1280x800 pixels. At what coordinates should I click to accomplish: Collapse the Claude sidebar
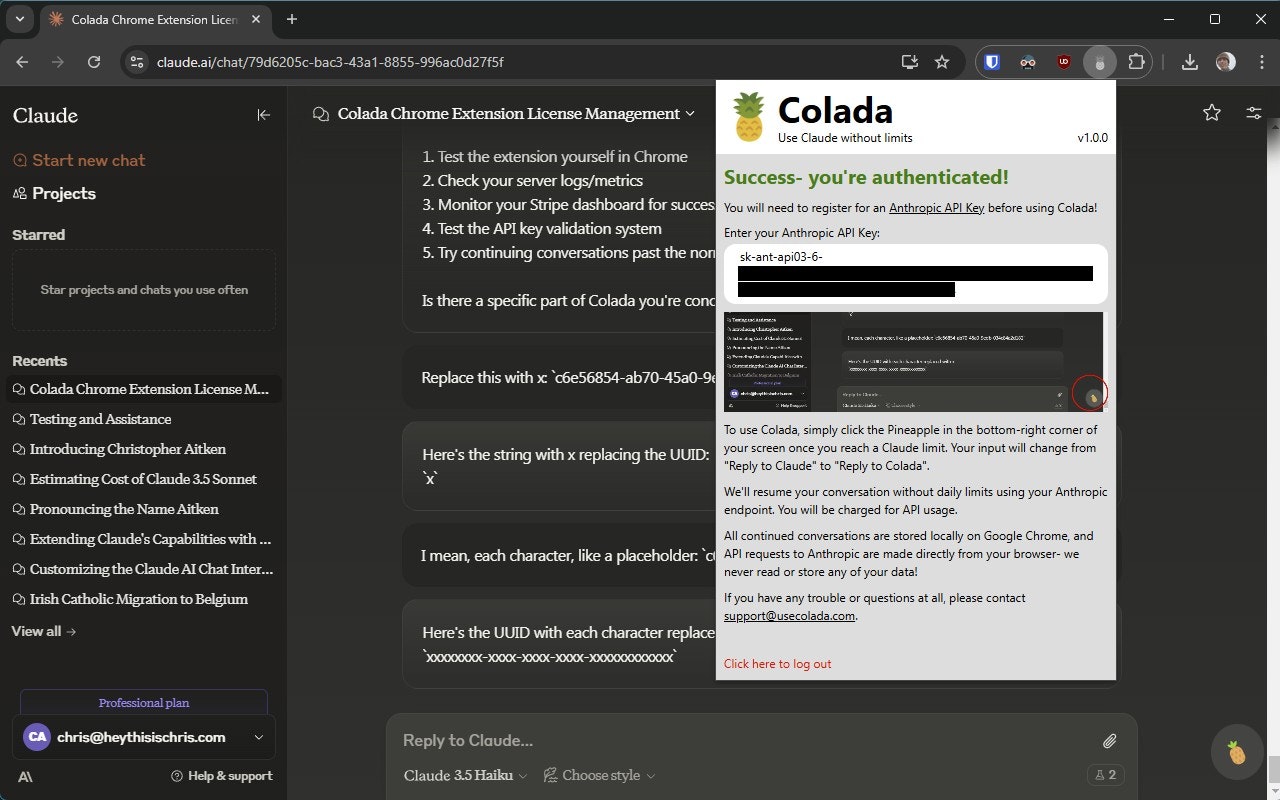(x=264, y=115)
